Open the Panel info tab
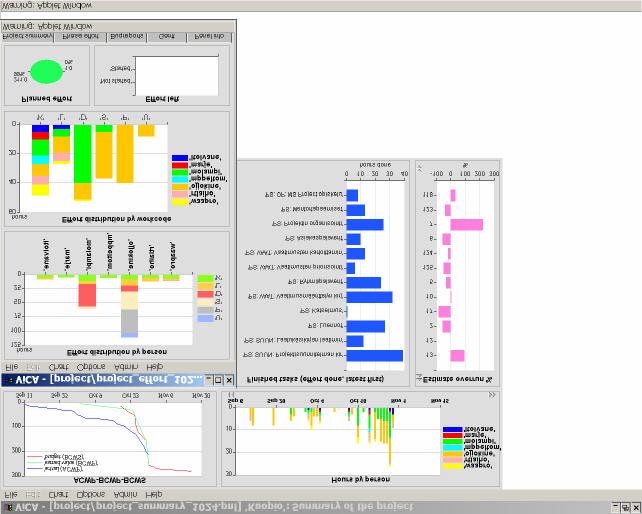 209,36
